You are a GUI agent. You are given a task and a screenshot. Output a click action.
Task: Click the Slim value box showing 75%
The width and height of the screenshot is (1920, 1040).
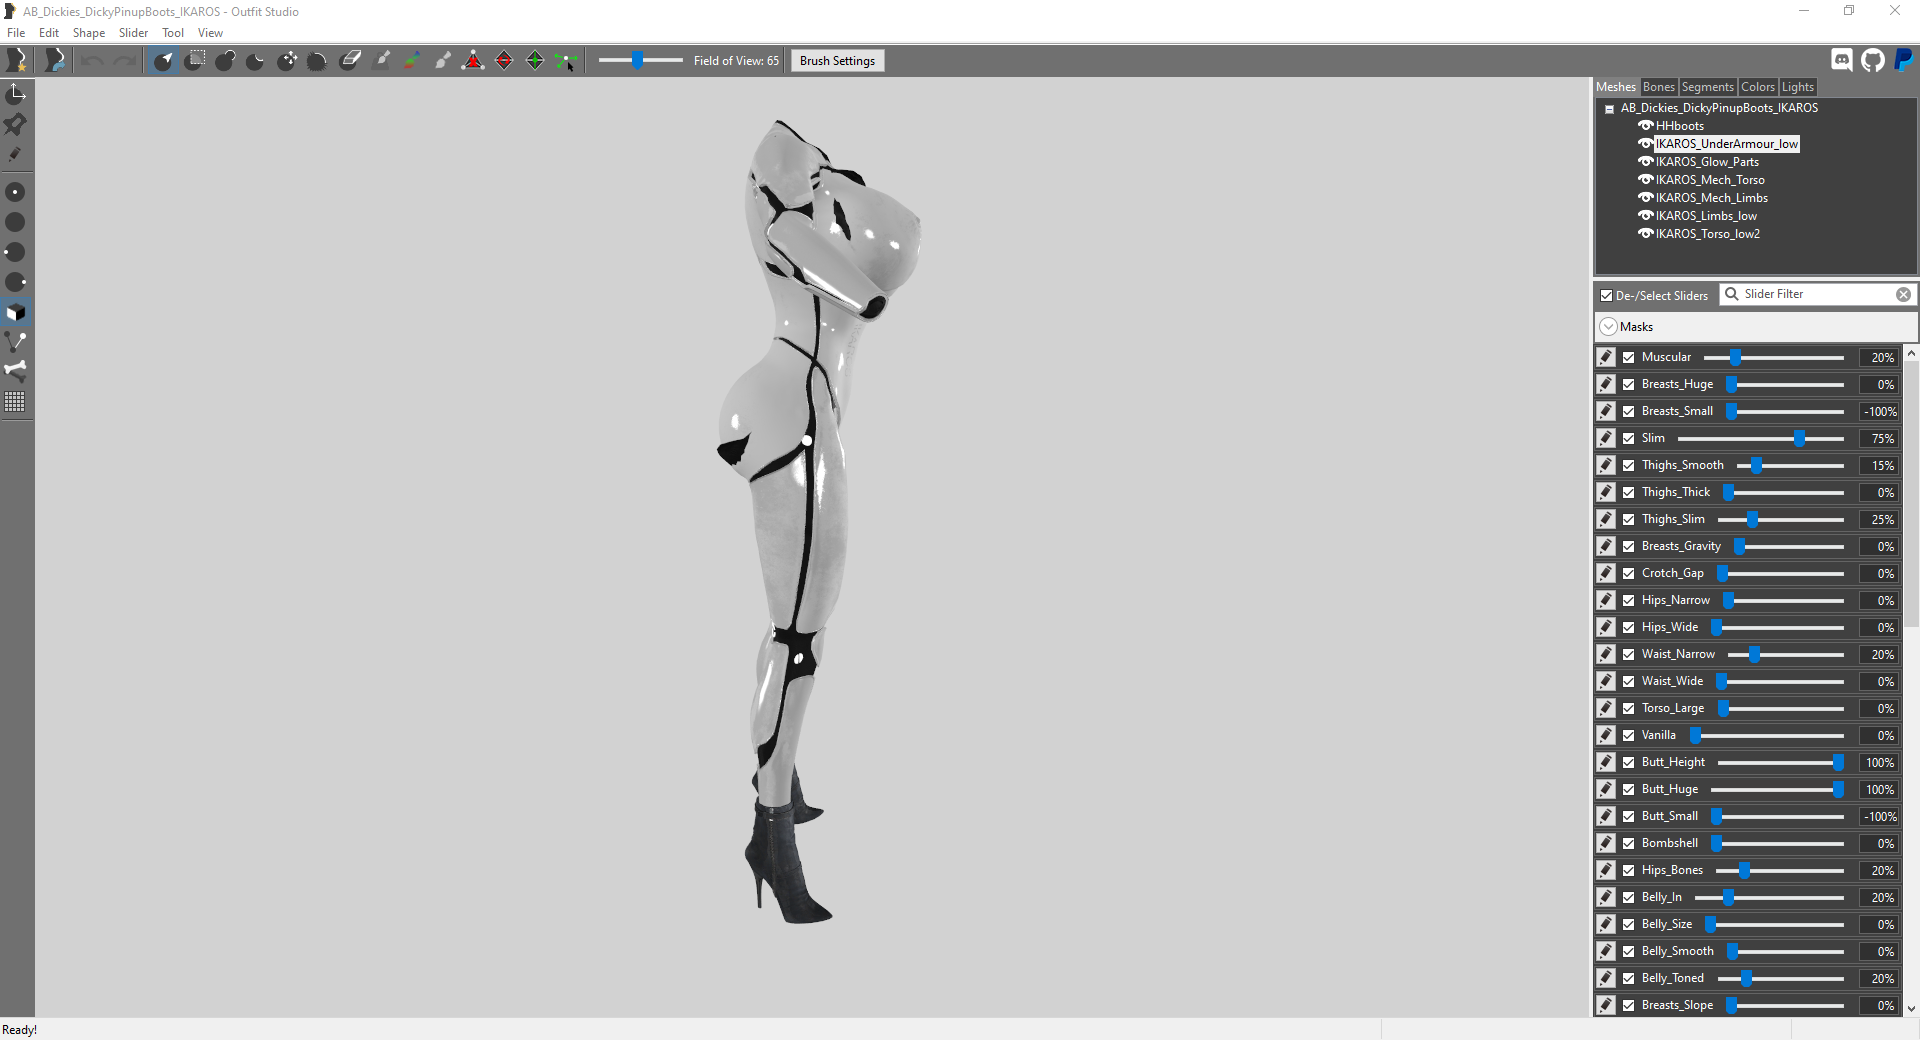tap(1880, 438)
